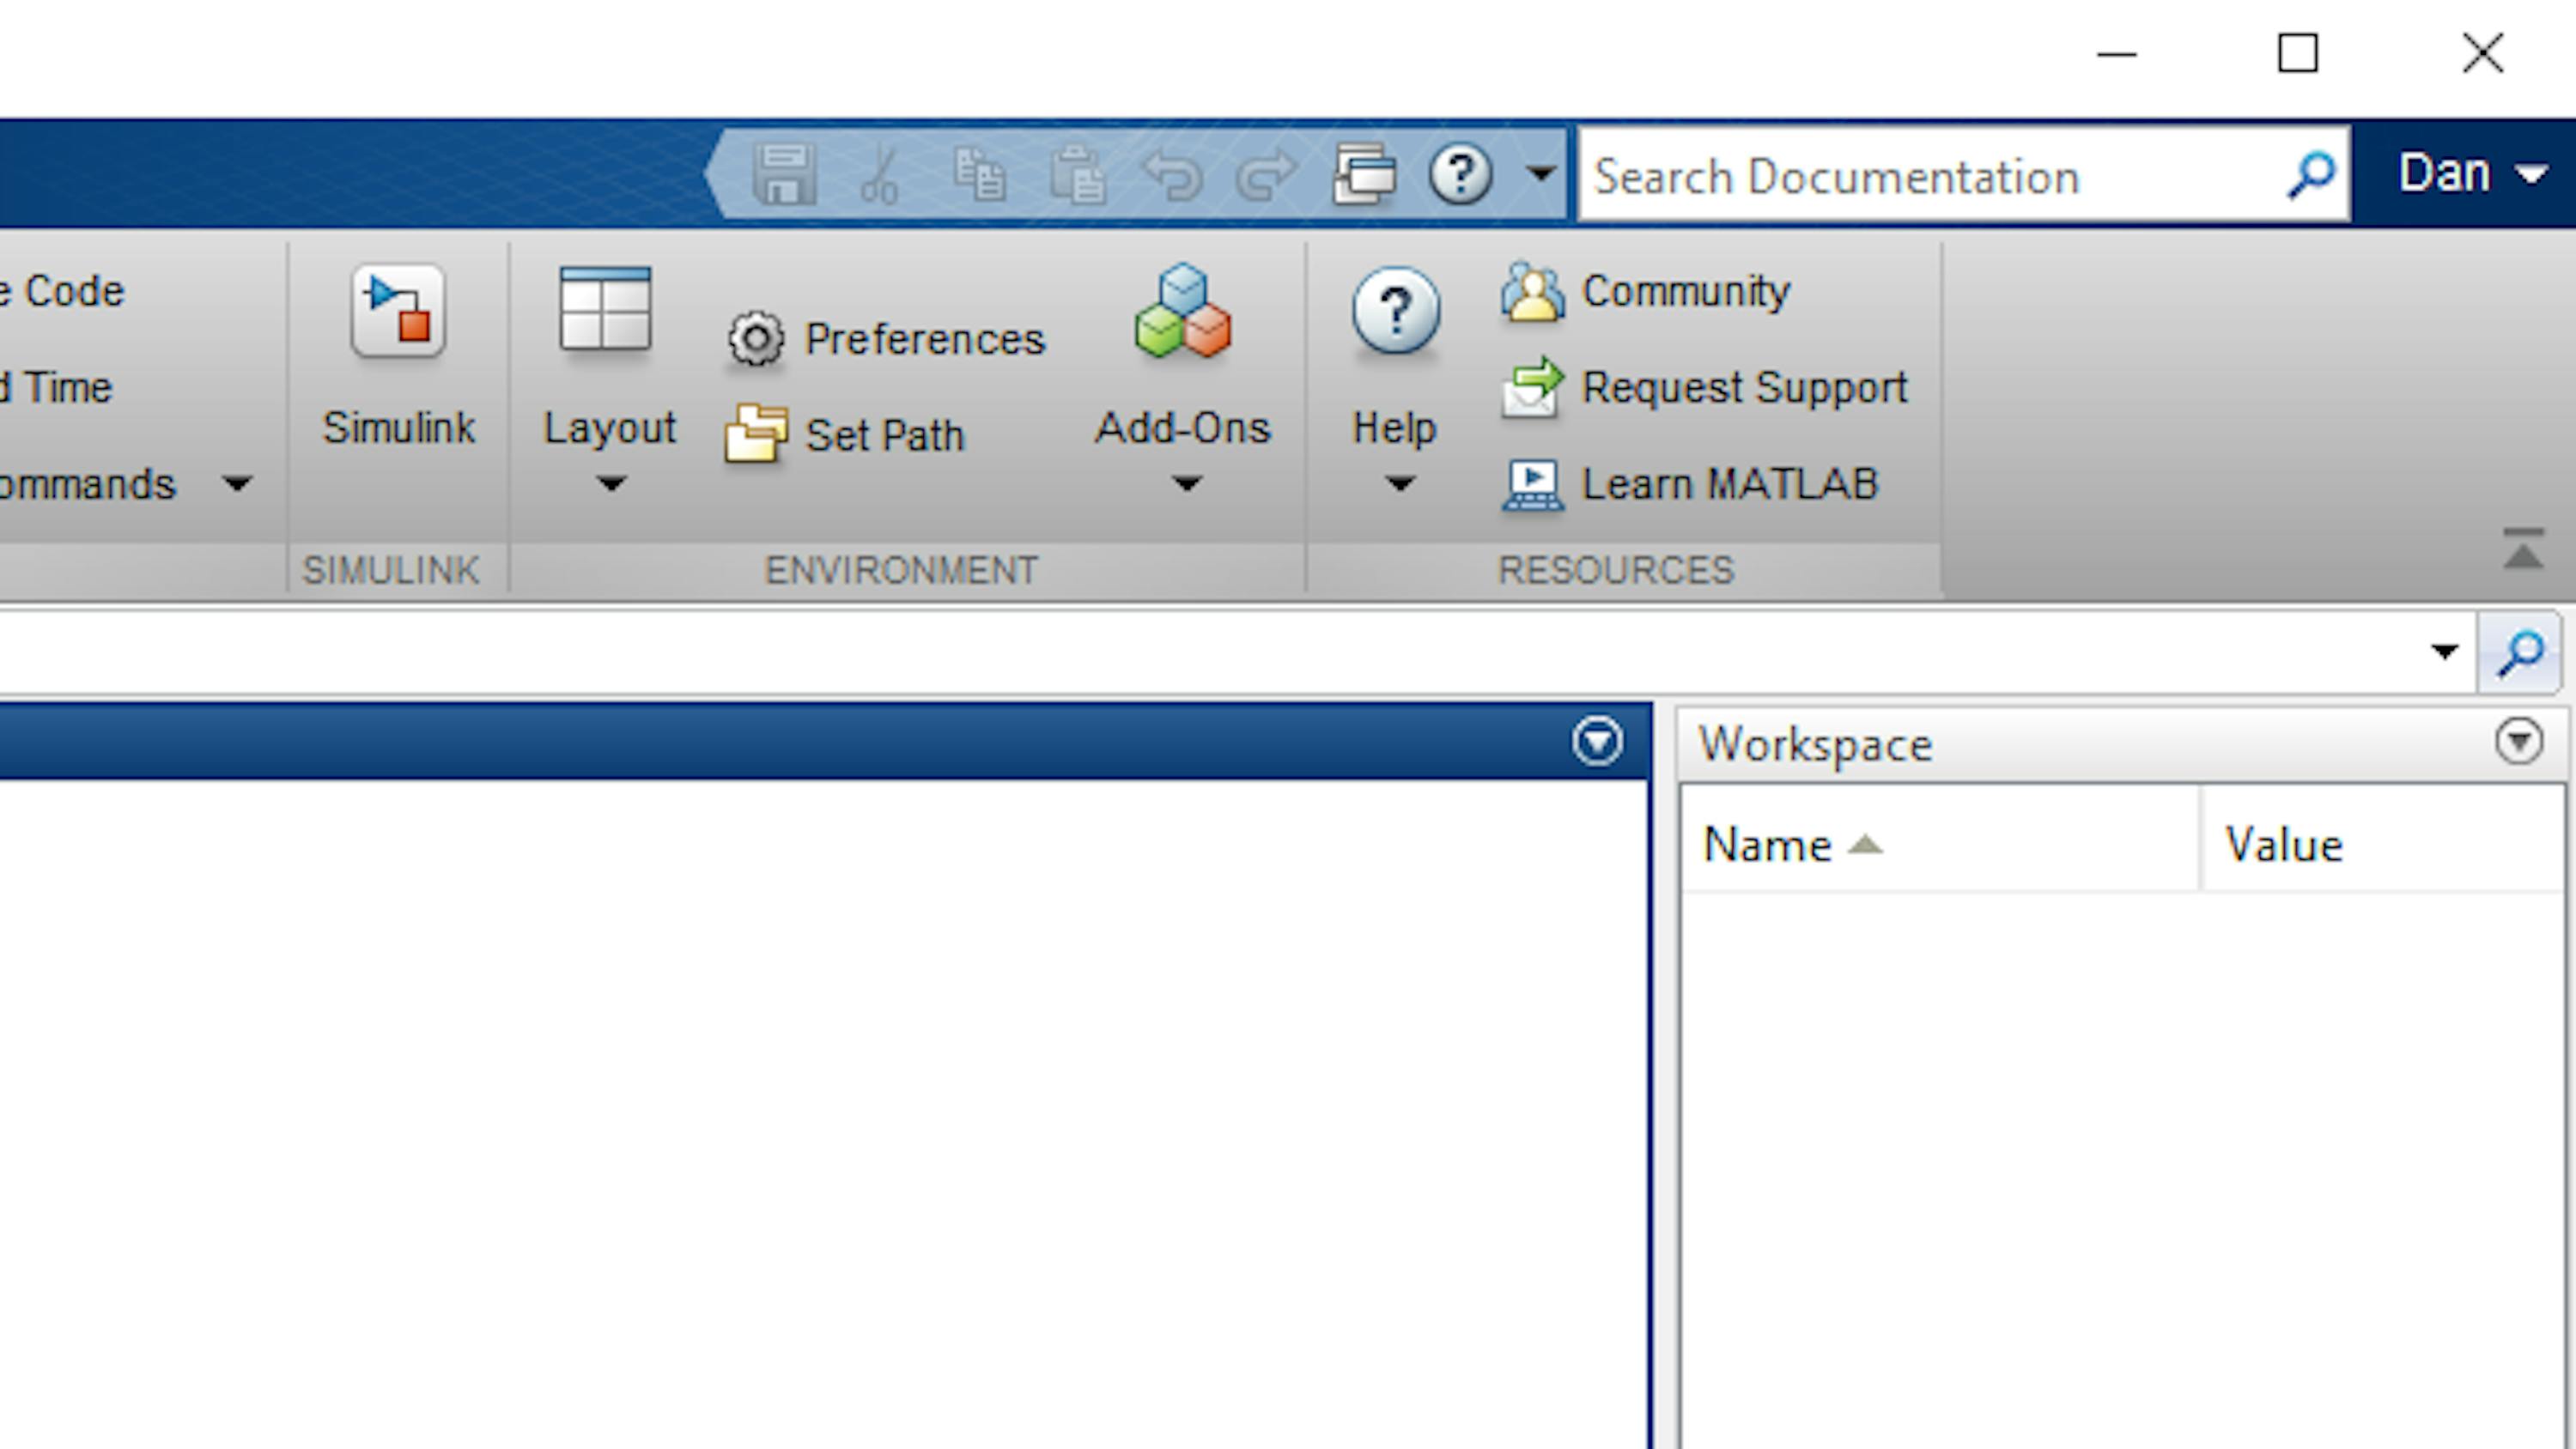Collapse the toolstrip with minimize arrow
Screen dimensions: 2576x1449
[2523, 550]
